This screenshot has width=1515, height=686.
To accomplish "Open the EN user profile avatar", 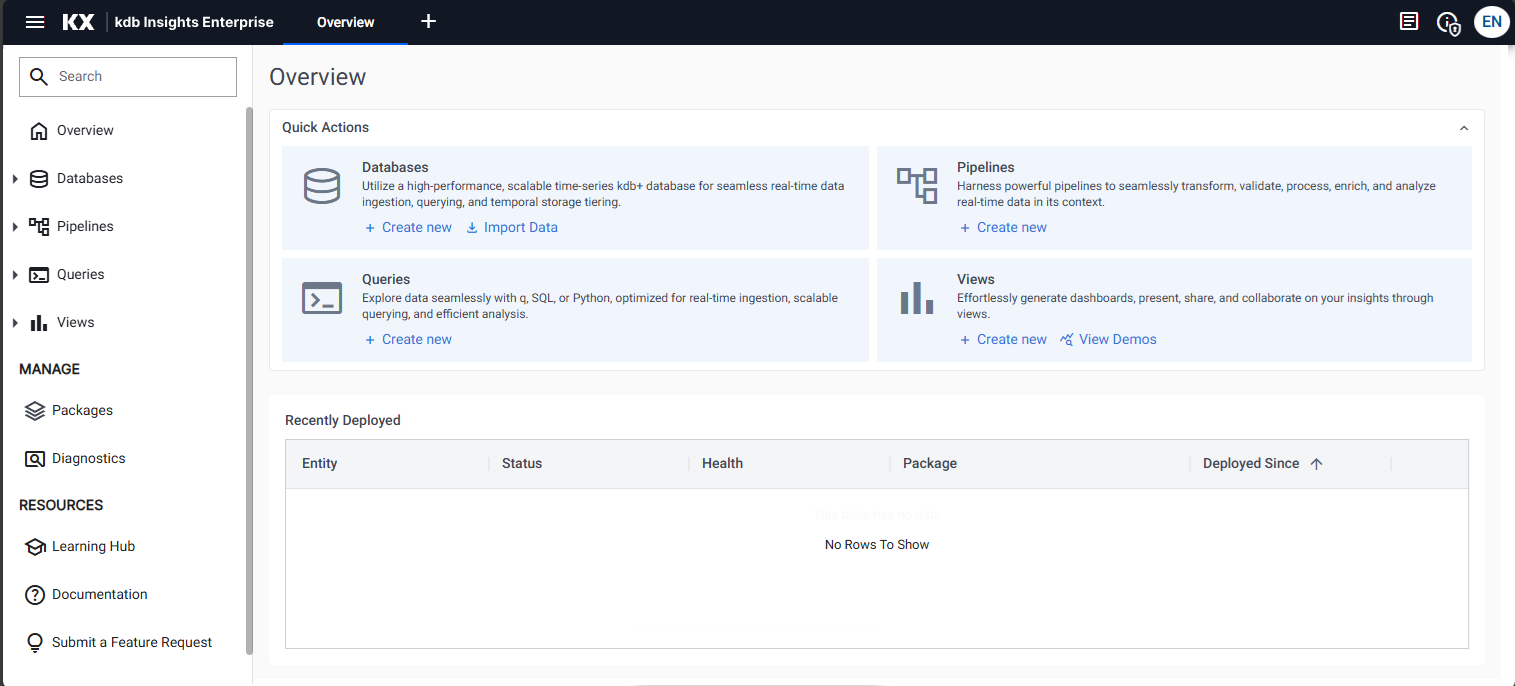I will click(1491, 22).
